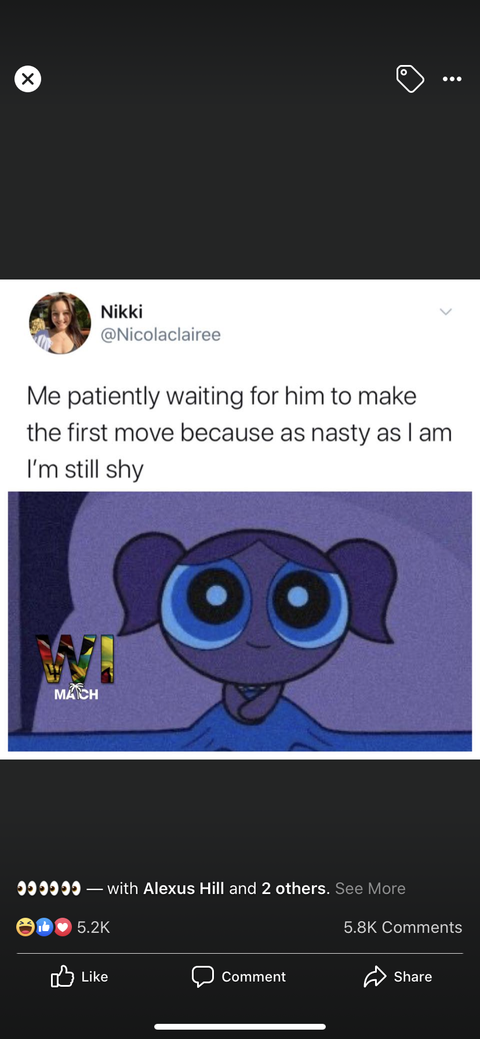This screenshot has height=1039, width=480.
Task: Expand caption with See More
Action: (x=370, y=889)
